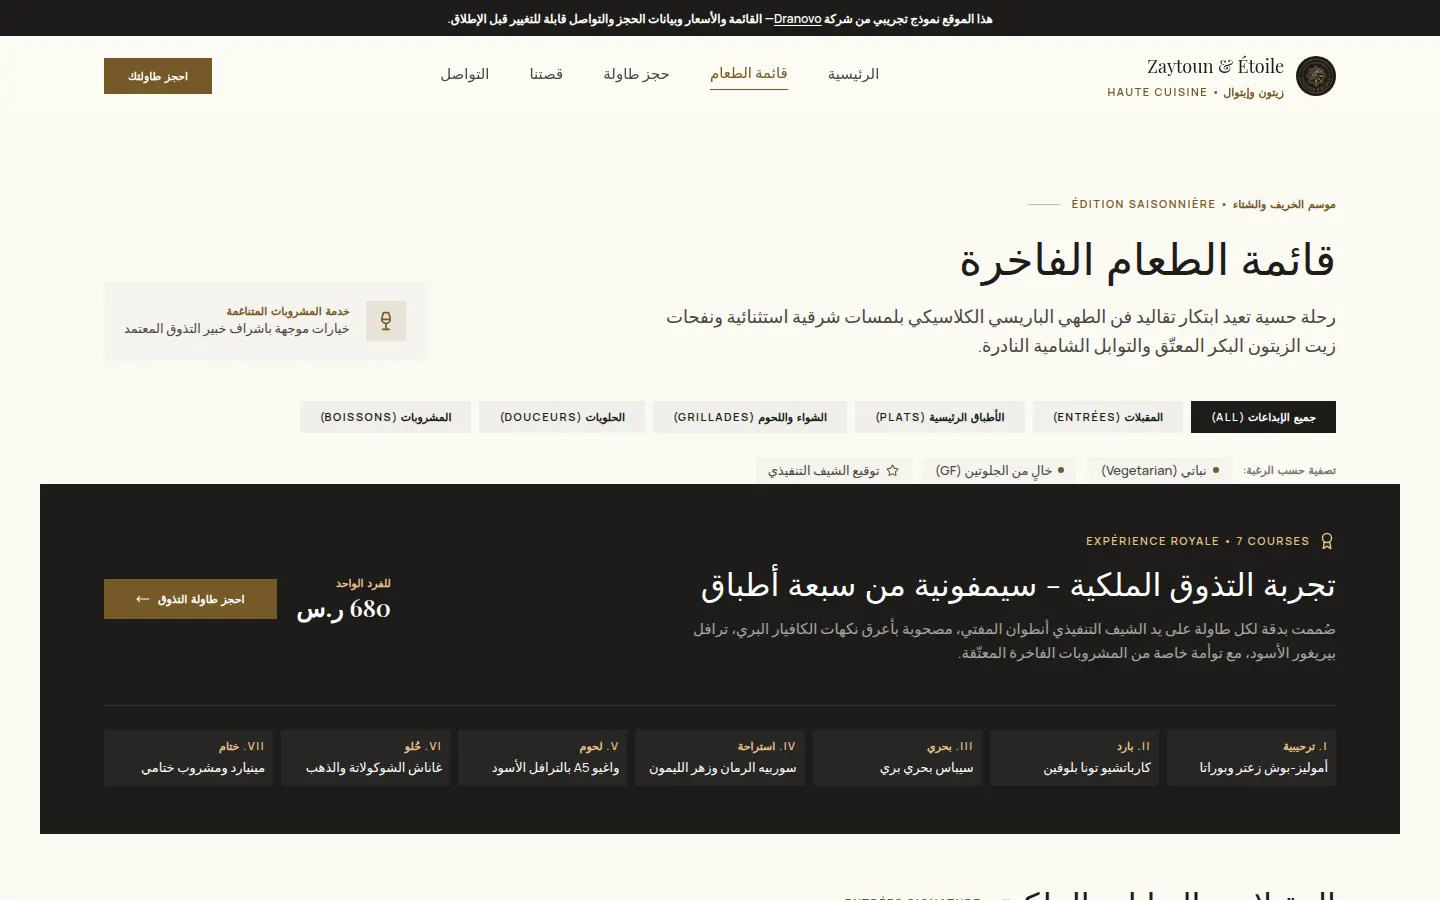Show the الشواء واللحوم (GRILLADES) category
The width and height of the screenshot is (1440, 900).
pyautogui.click(x=750, y=417)
